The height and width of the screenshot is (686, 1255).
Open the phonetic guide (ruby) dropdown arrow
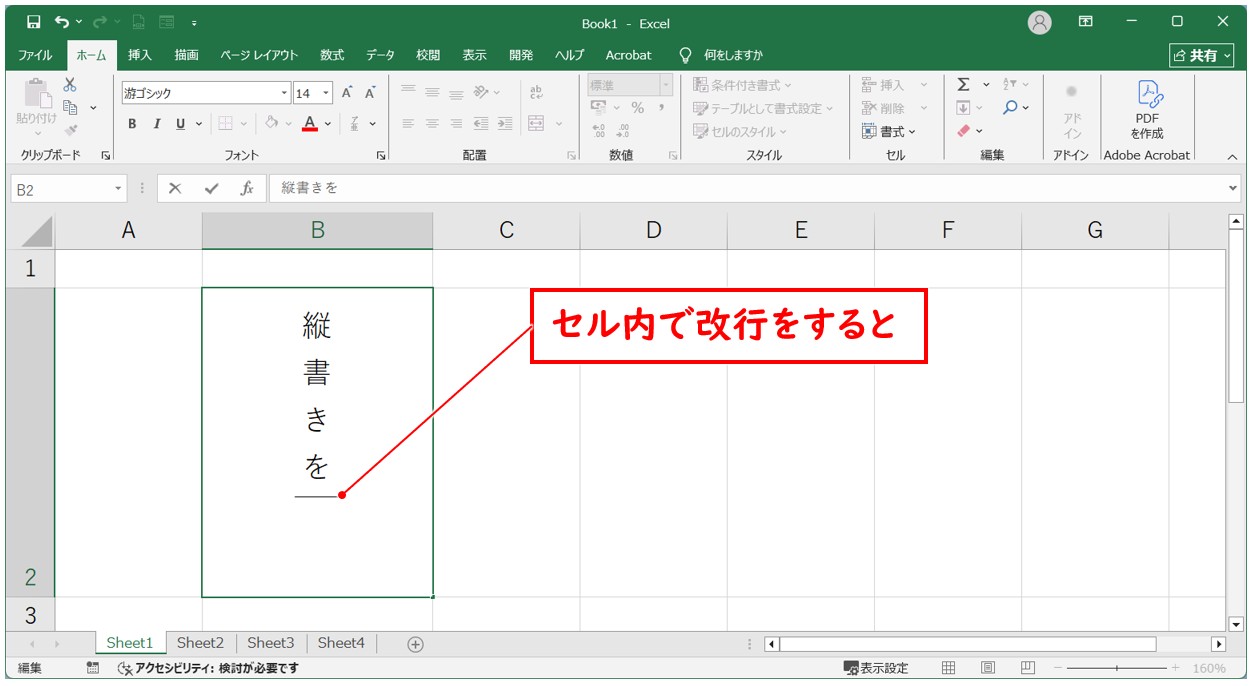click(373, 124)
